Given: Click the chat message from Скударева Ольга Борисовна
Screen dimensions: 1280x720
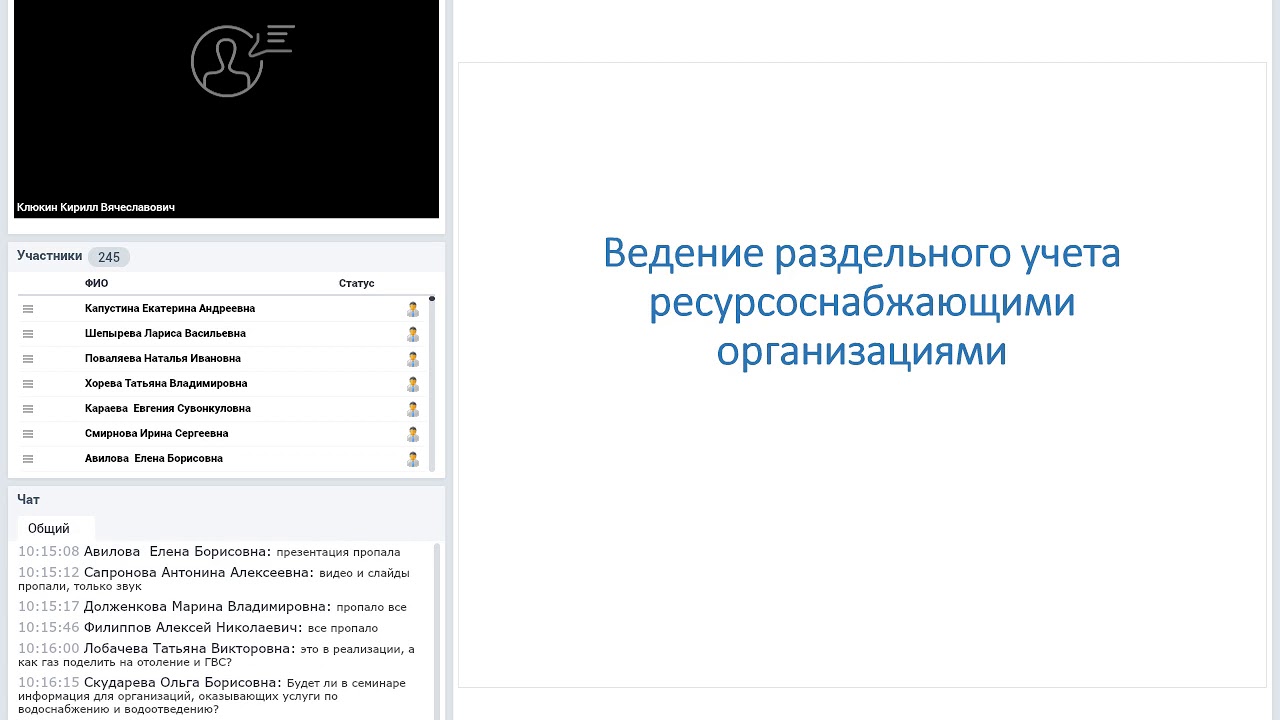Looking at the screenshot, I should click(212, 696).
